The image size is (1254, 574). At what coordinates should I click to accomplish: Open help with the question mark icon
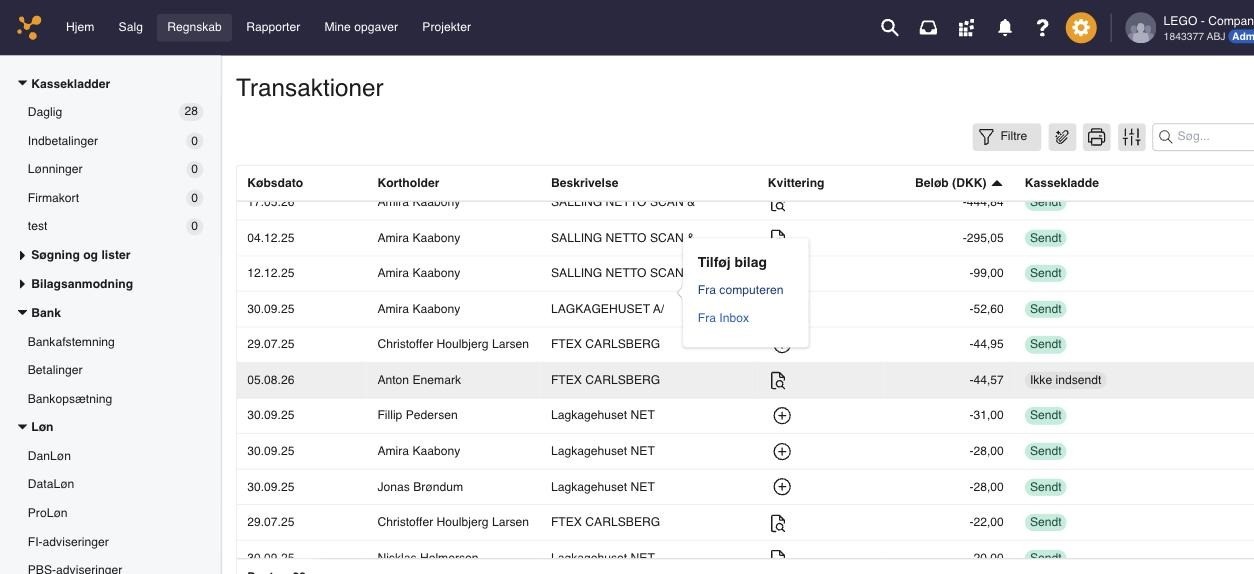coord(1042,28)
